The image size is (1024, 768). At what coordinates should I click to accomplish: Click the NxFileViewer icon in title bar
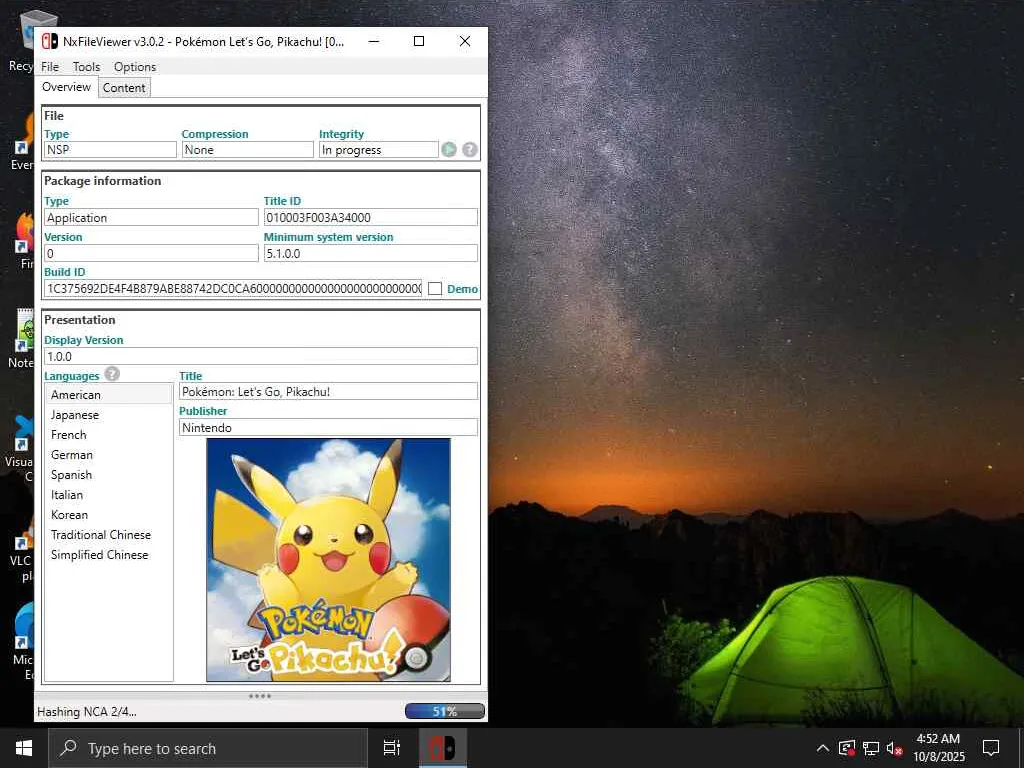coord(50,41)
